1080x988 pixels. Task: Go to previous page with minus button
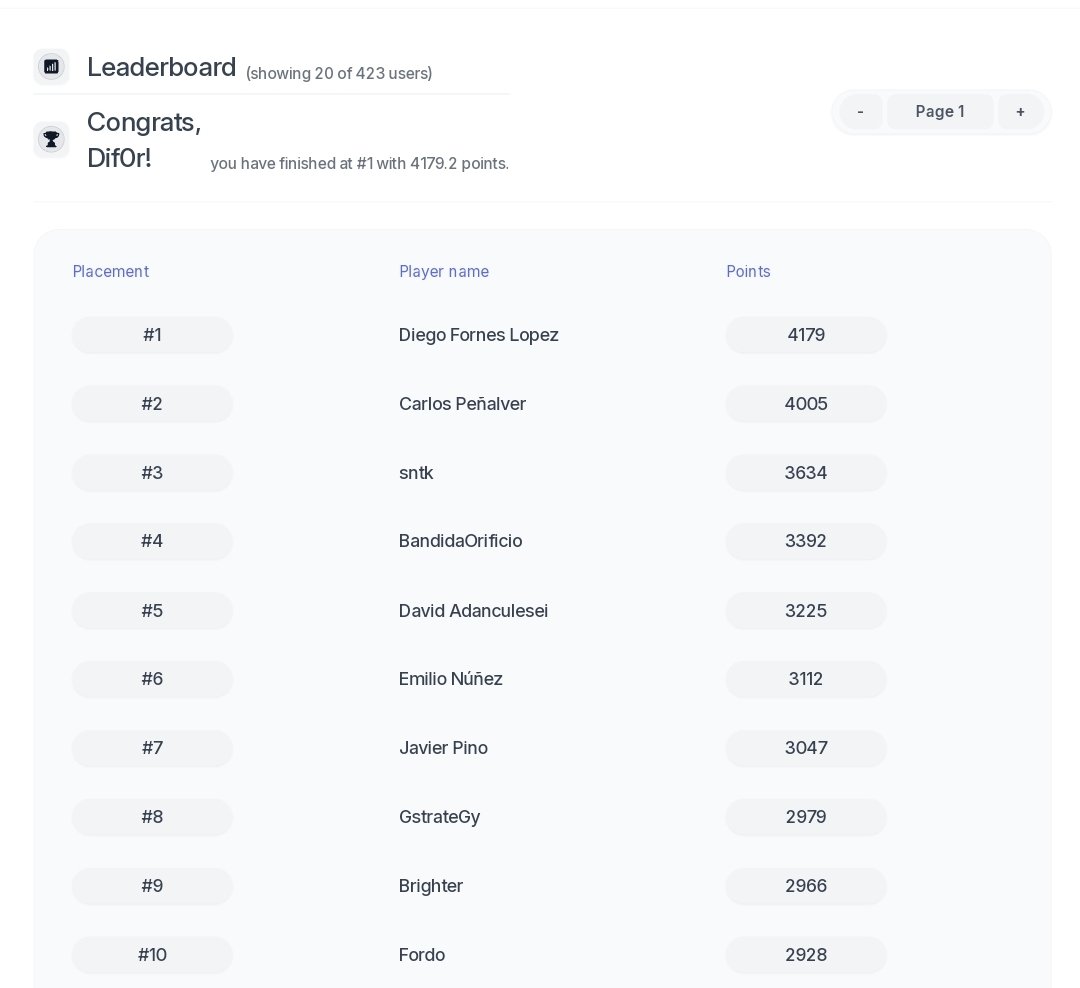point(860,112)
